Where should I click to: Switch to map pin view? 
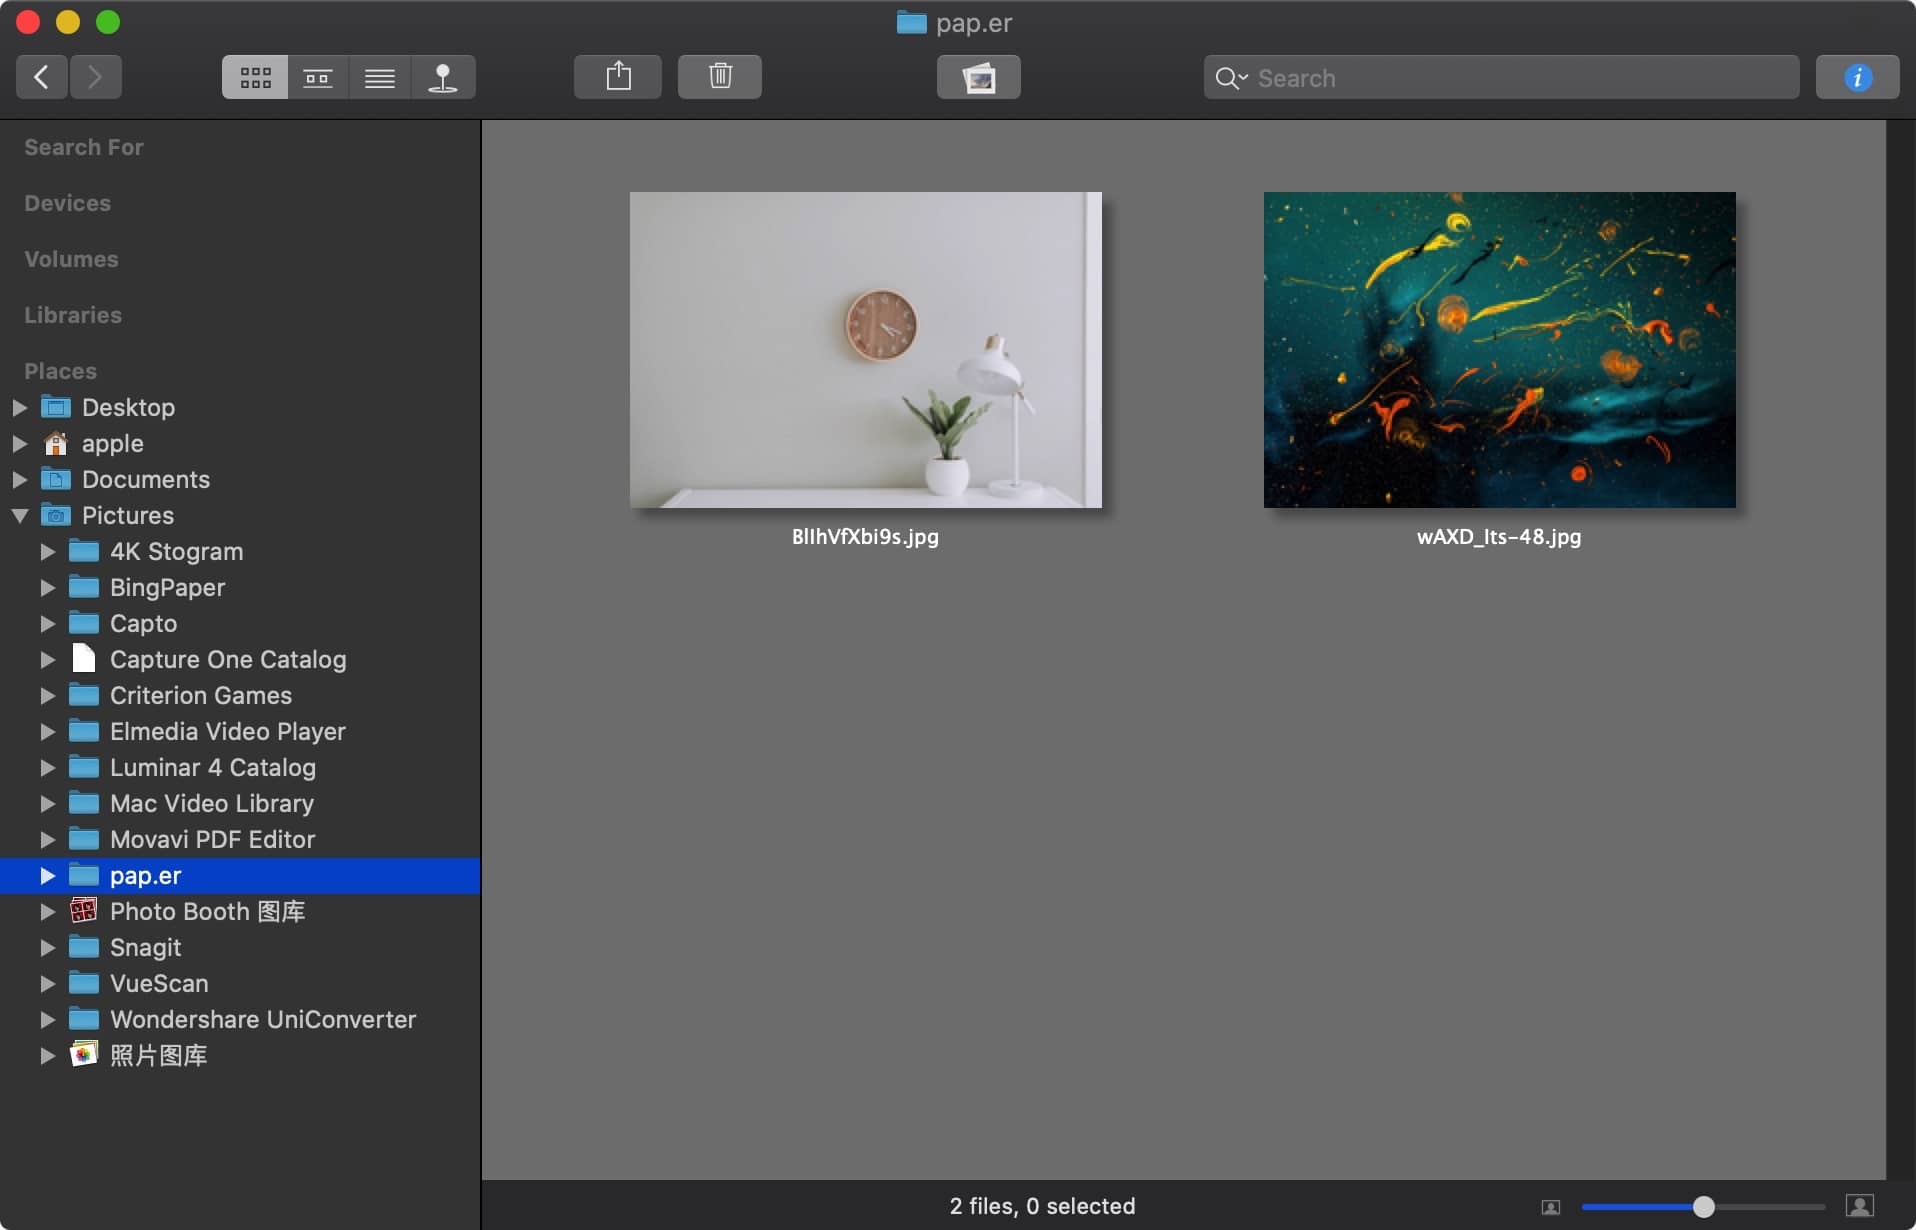click(443, 77)
